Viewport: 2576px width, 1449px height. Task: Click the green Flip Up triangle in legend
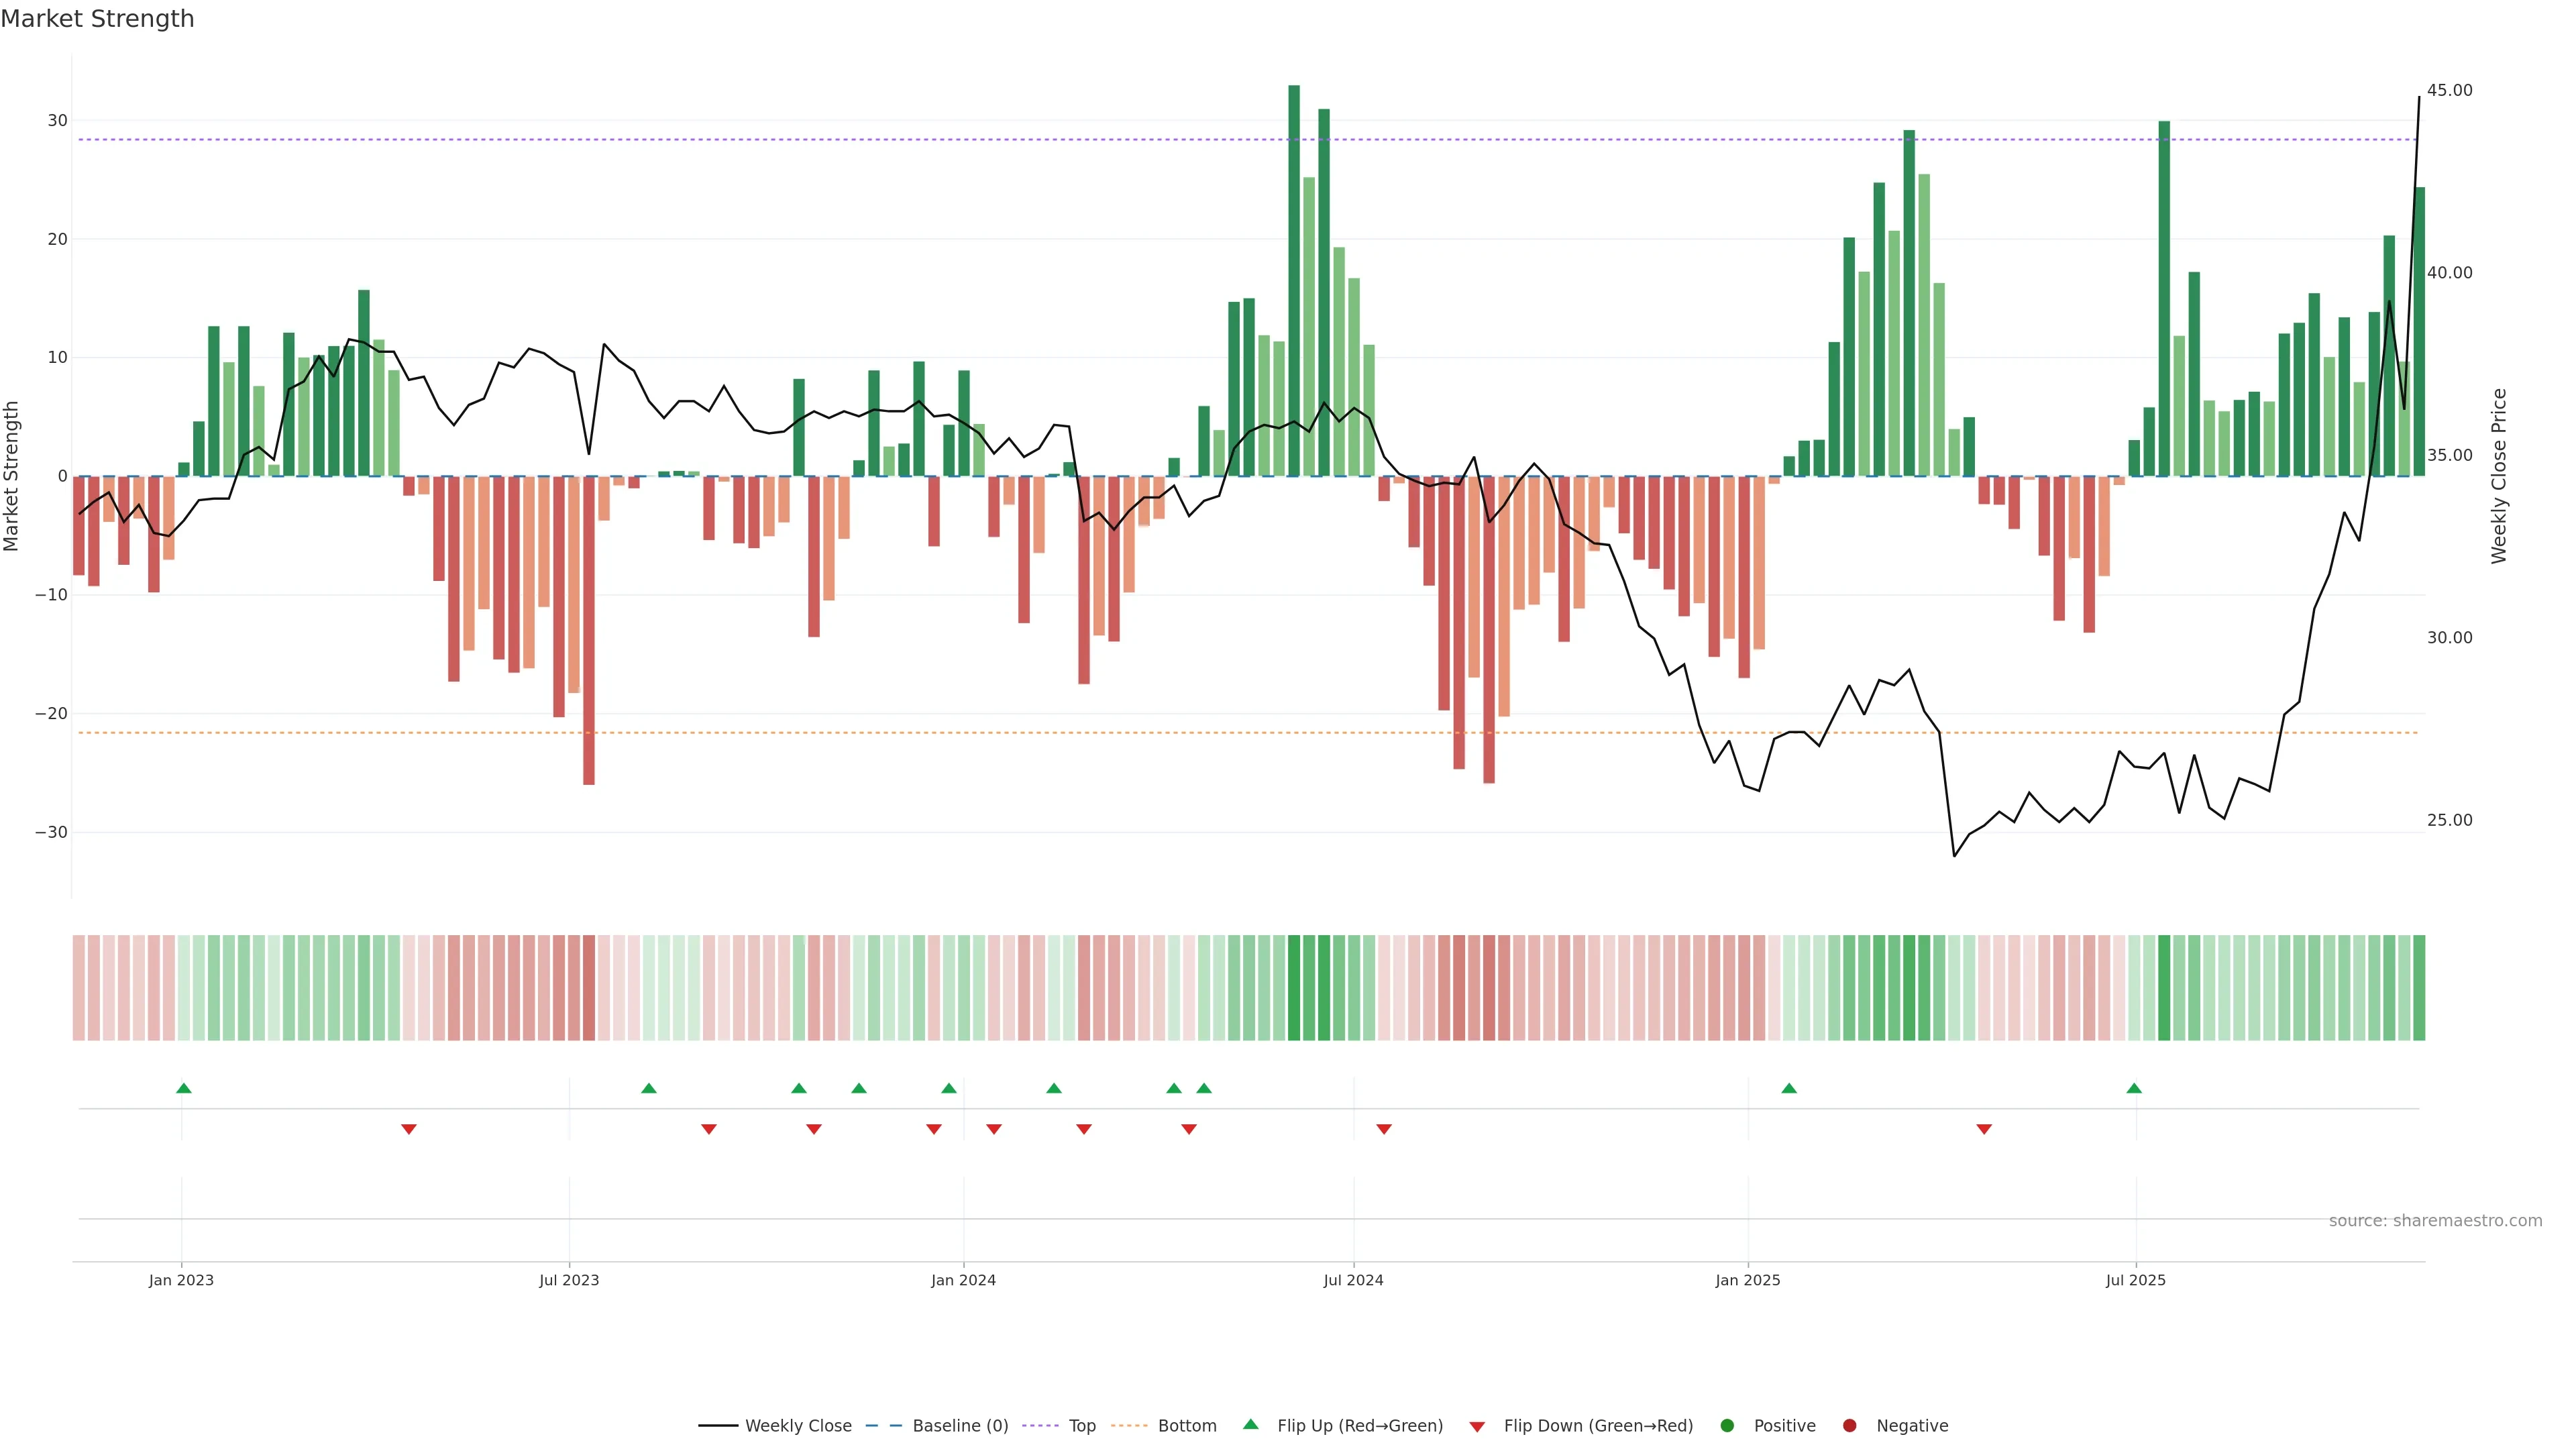[x=1250, y=1424]
